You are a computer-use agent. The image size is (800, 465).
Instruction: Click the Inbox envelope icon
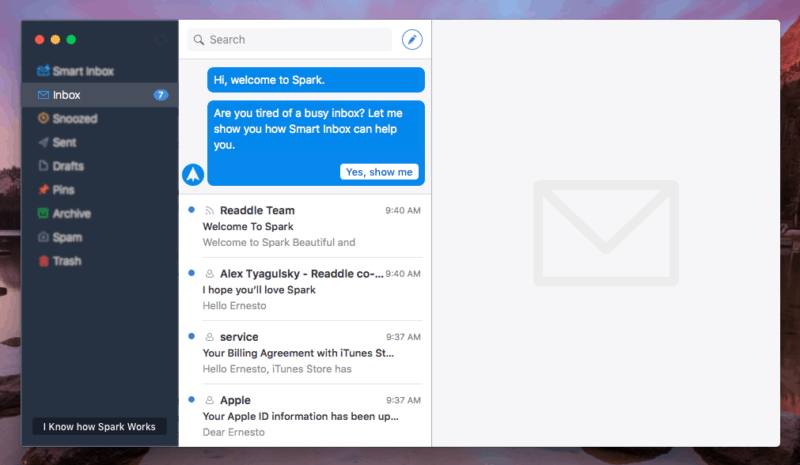pyautogui.click(x=43, y=95)
